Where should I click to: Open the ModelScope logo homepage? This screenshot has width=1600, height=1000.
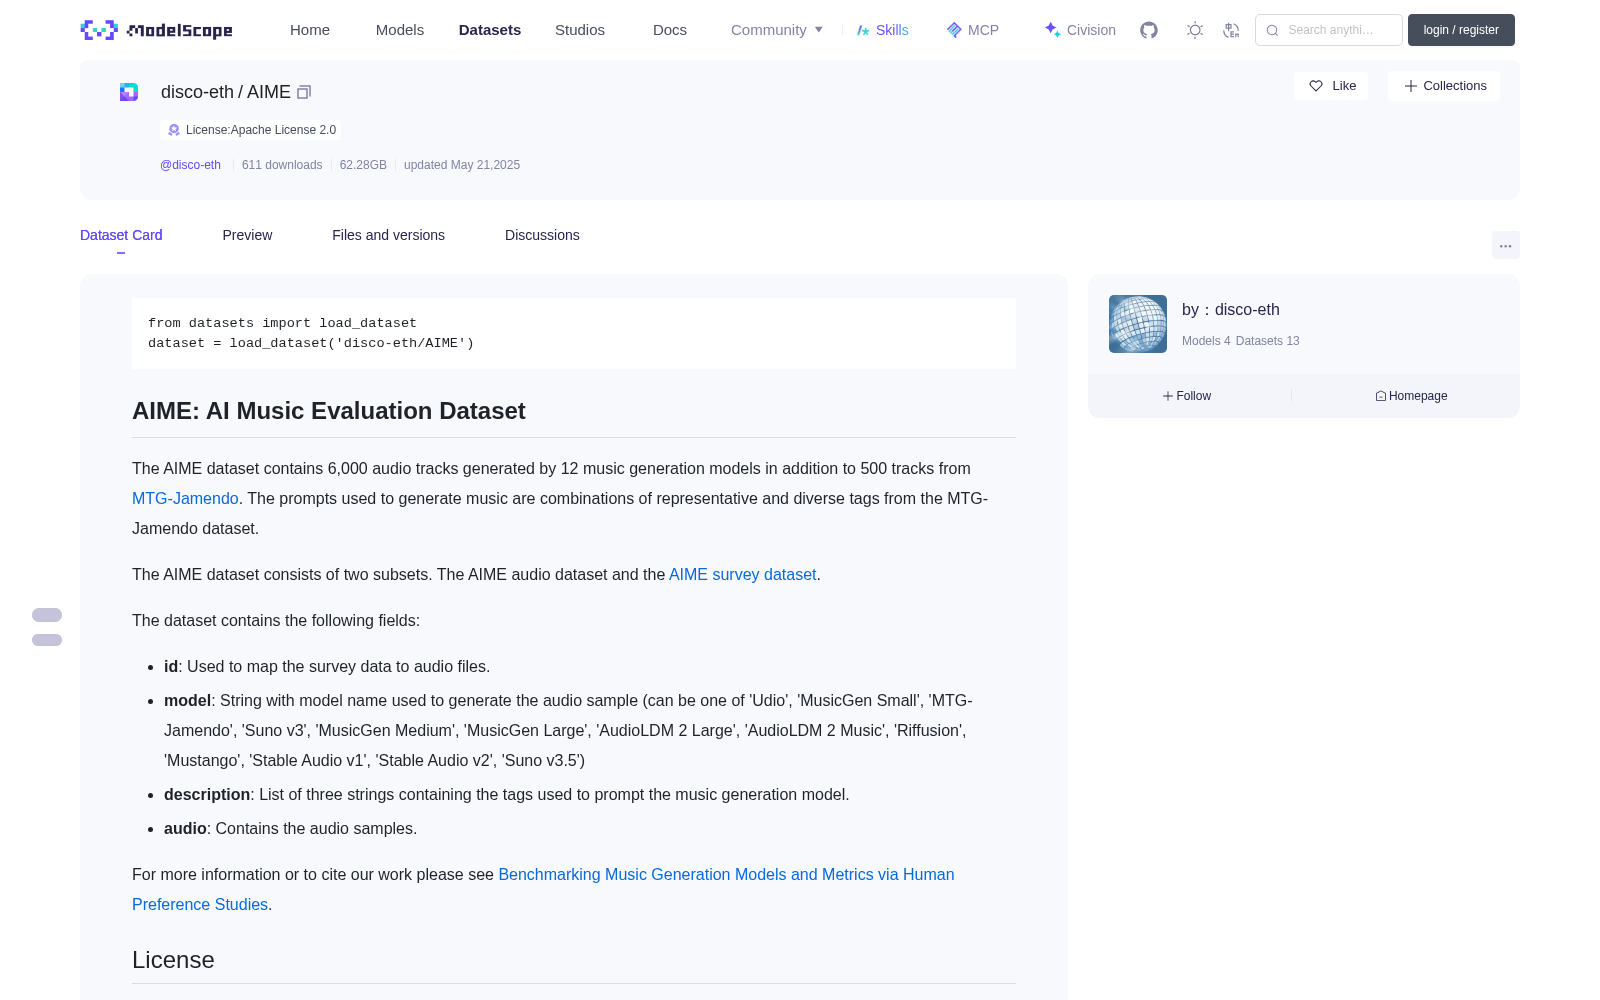pyautogui.click(x=157, y=30)
